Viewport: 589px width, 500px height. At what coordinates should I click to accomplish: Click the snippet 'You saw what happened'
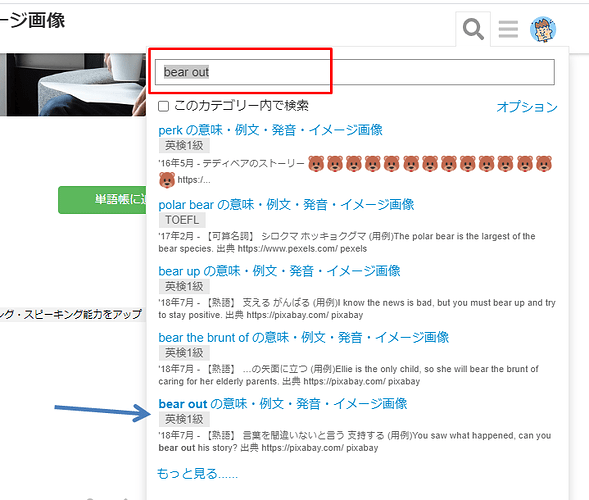click(x=355, y=442)
